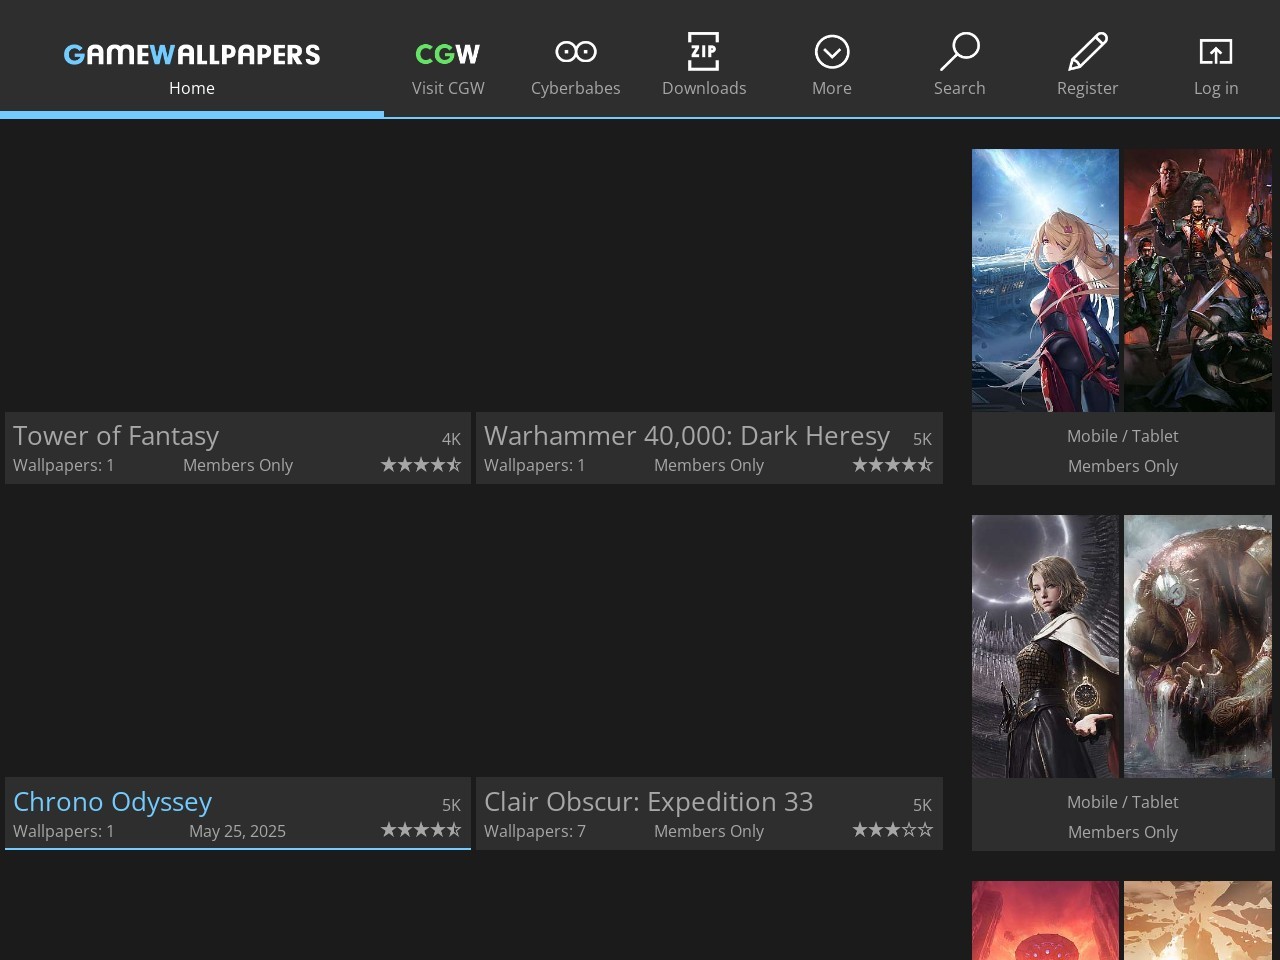The image size is (1280, 960).
Task: Select the Log in menu label
Action: (x=1216, y=88)
